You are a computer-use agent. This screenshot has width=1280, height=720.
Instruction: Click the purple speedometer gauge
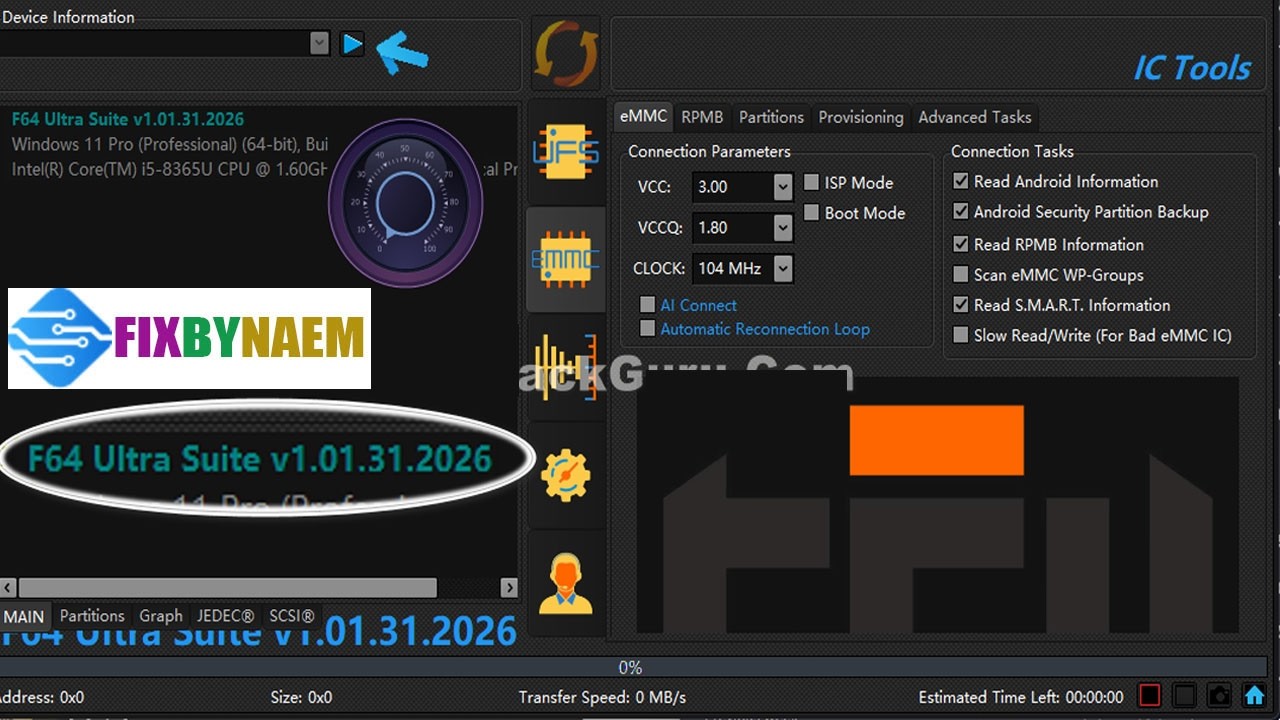coord(406,203)
